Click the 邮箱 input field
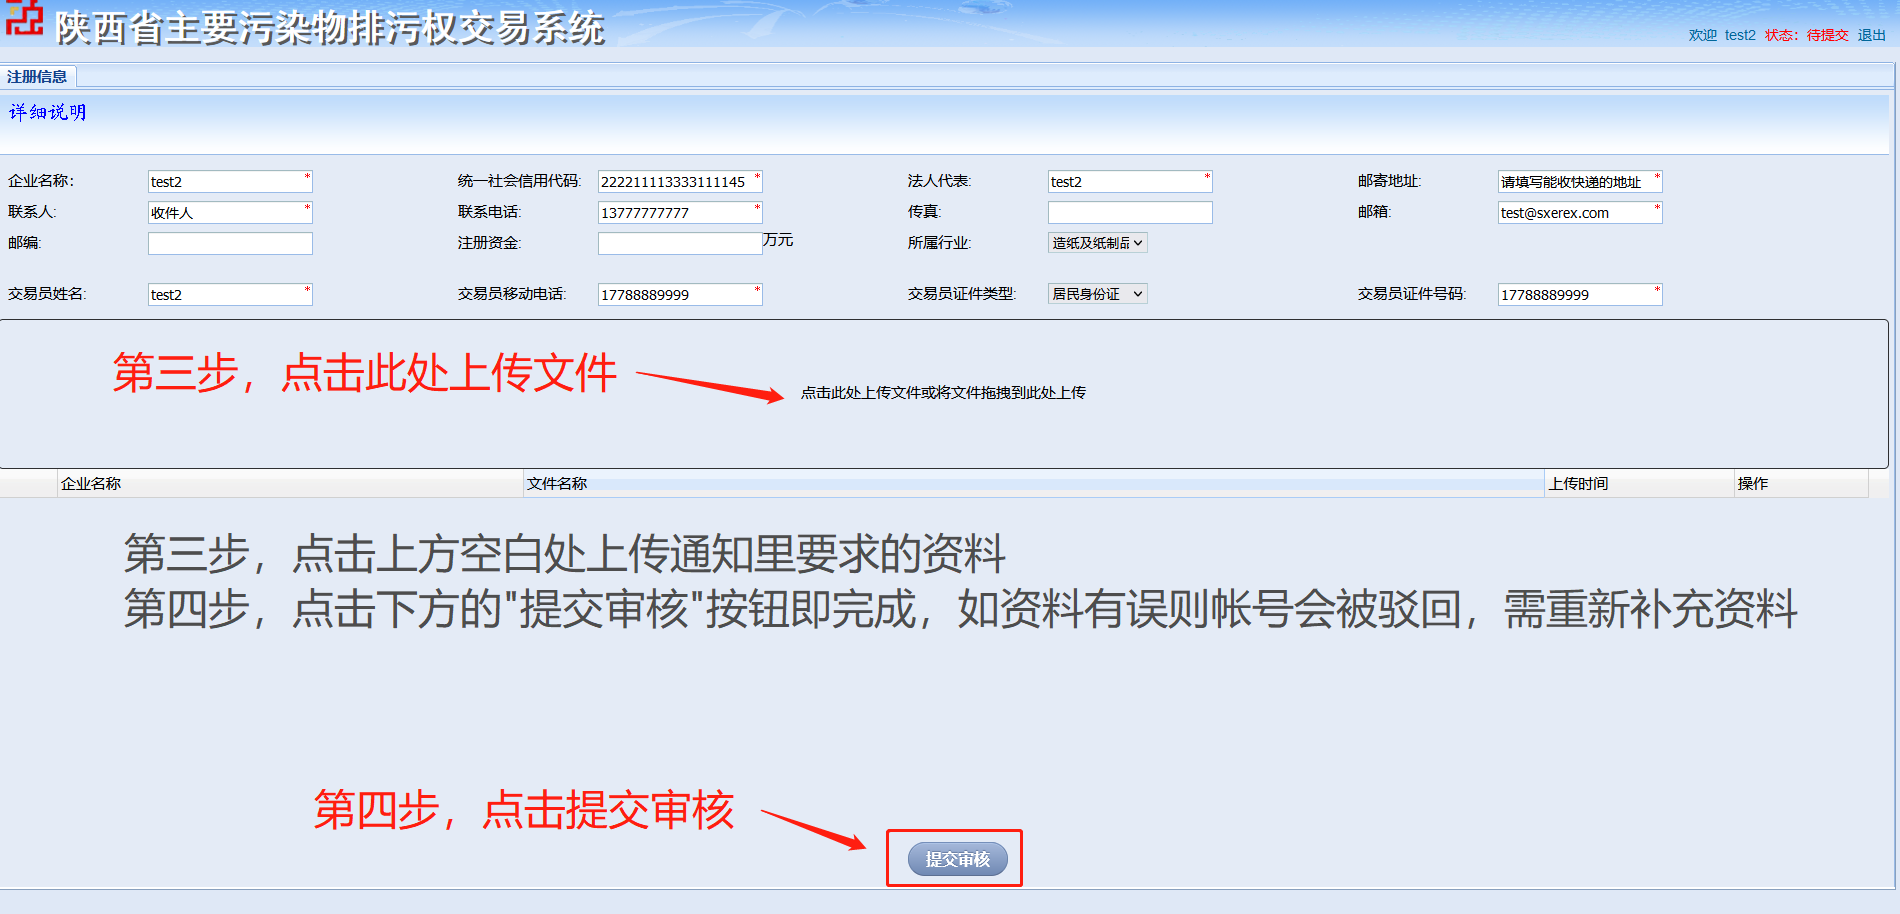 pyautogui.click(x=1580, y=212)
